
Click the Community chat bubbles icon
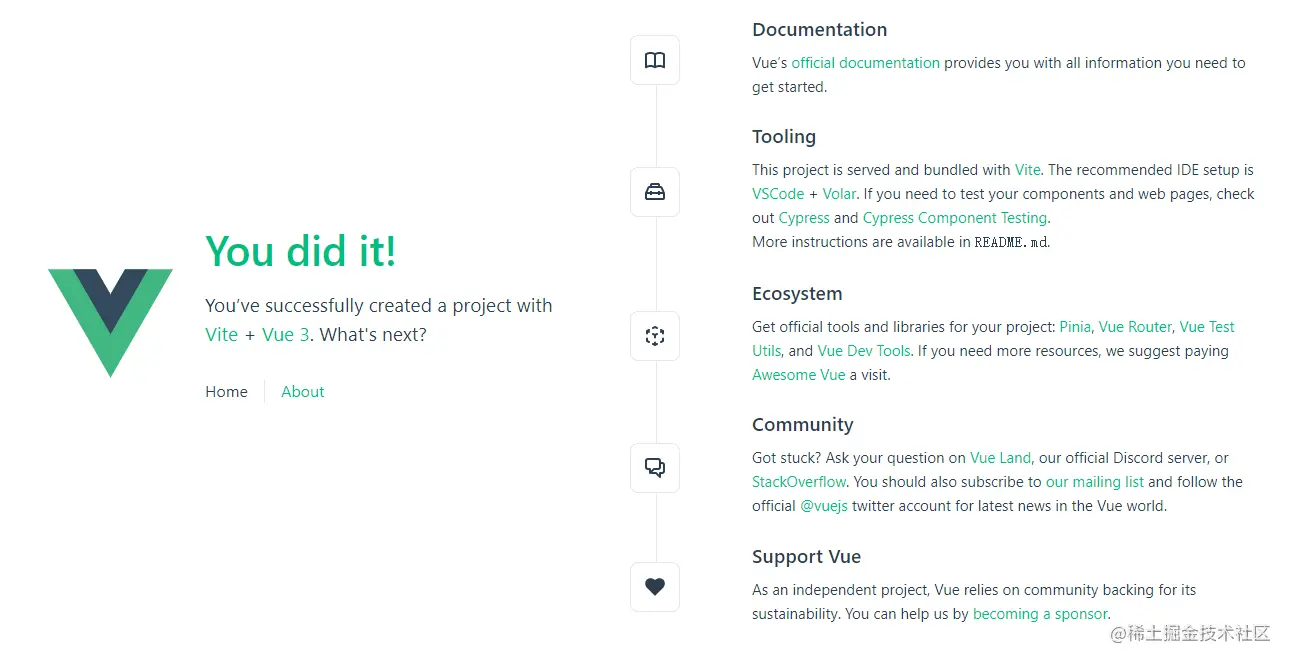(x=655, y=467)
